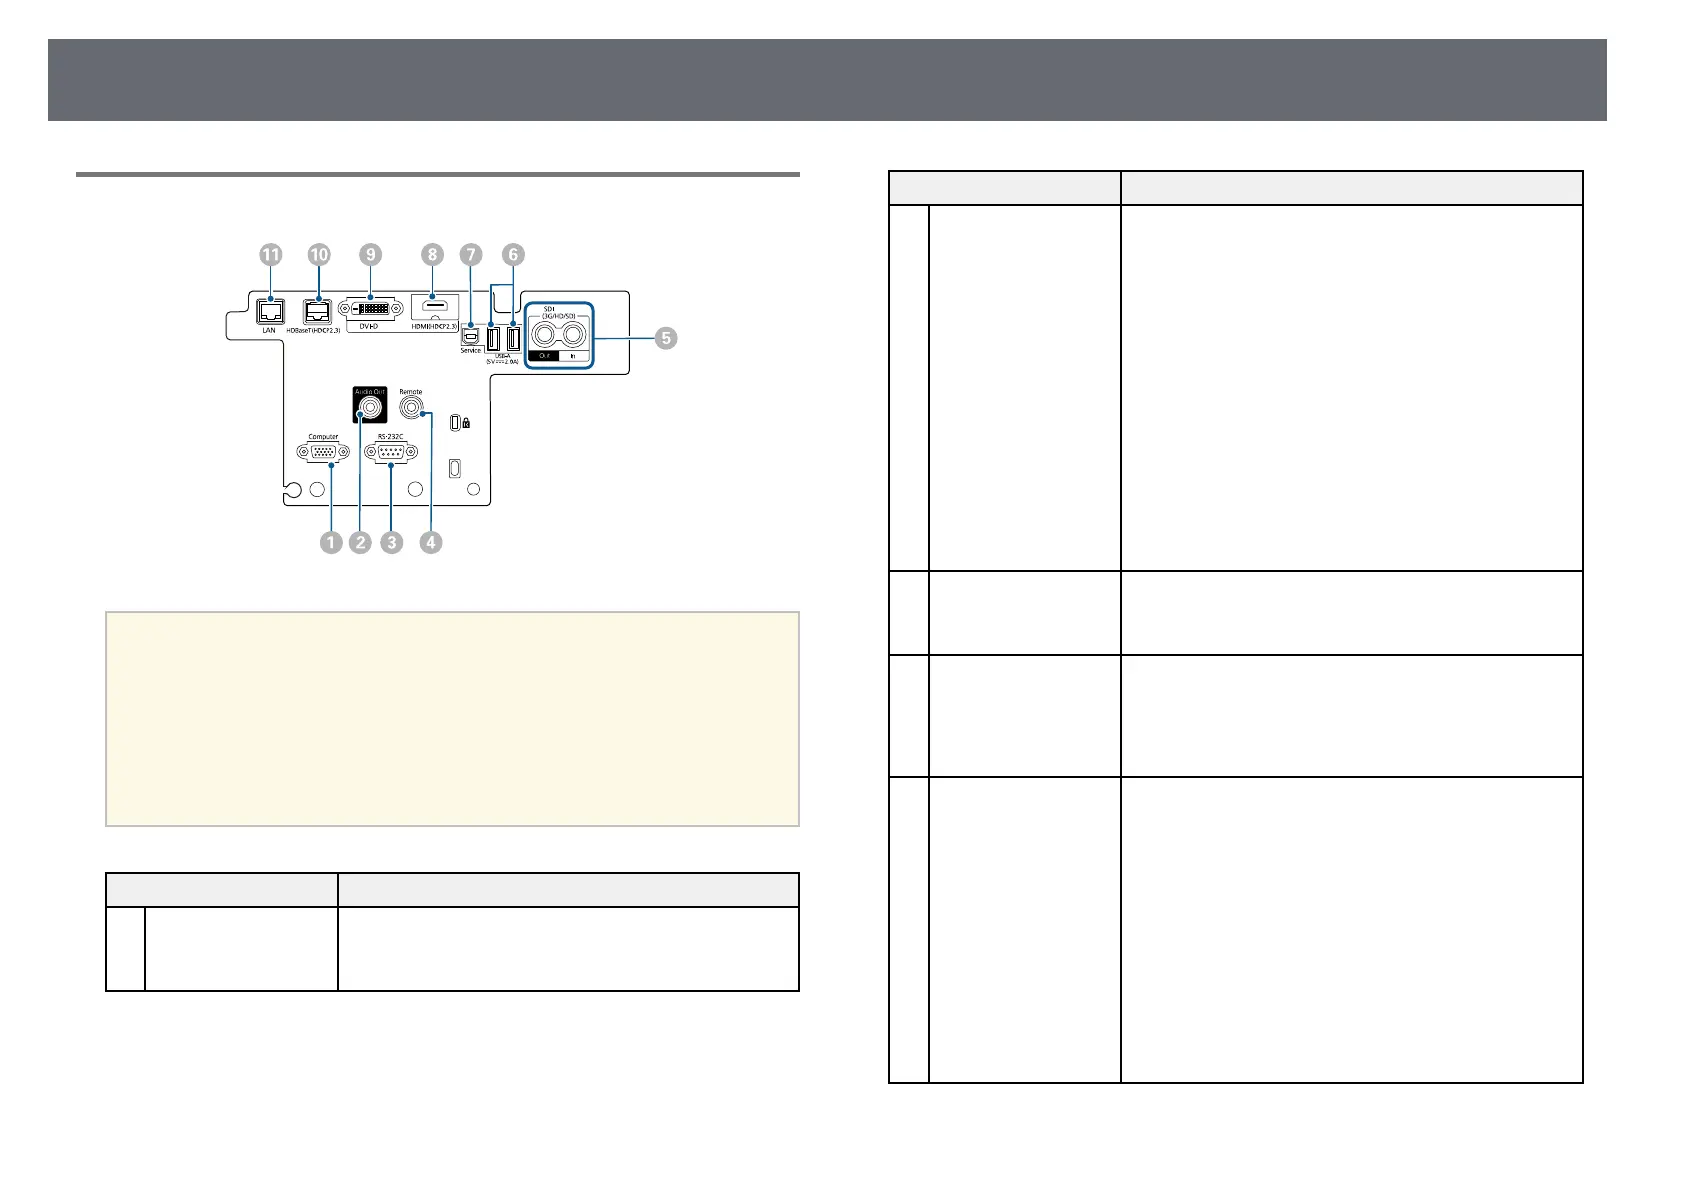
Task: Click the "HDMI(HDCP2.3)" label
Action: click(x=434, y=327)
